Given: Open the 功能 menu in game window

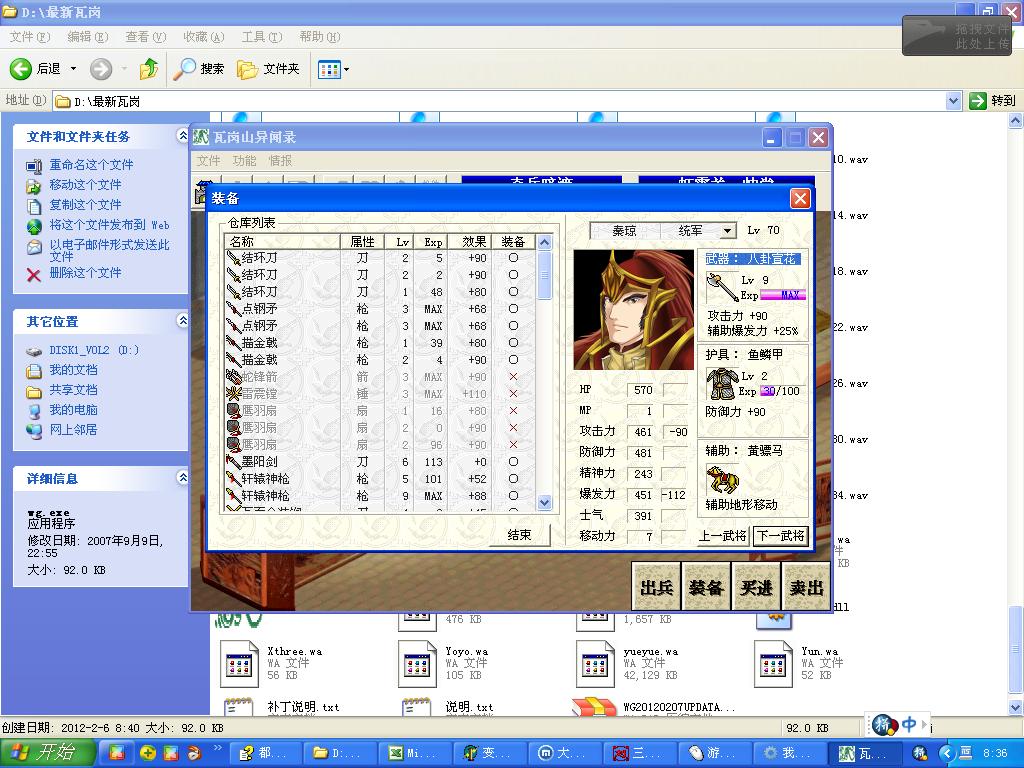Looking at the screenshot, I should (x=244, y=161).
